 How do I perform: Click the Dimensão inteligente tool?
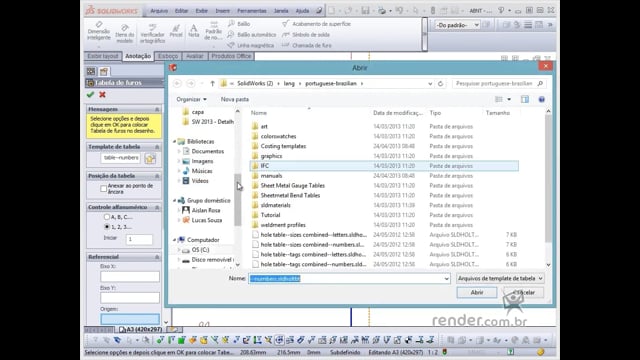click(x=99, y=31)
